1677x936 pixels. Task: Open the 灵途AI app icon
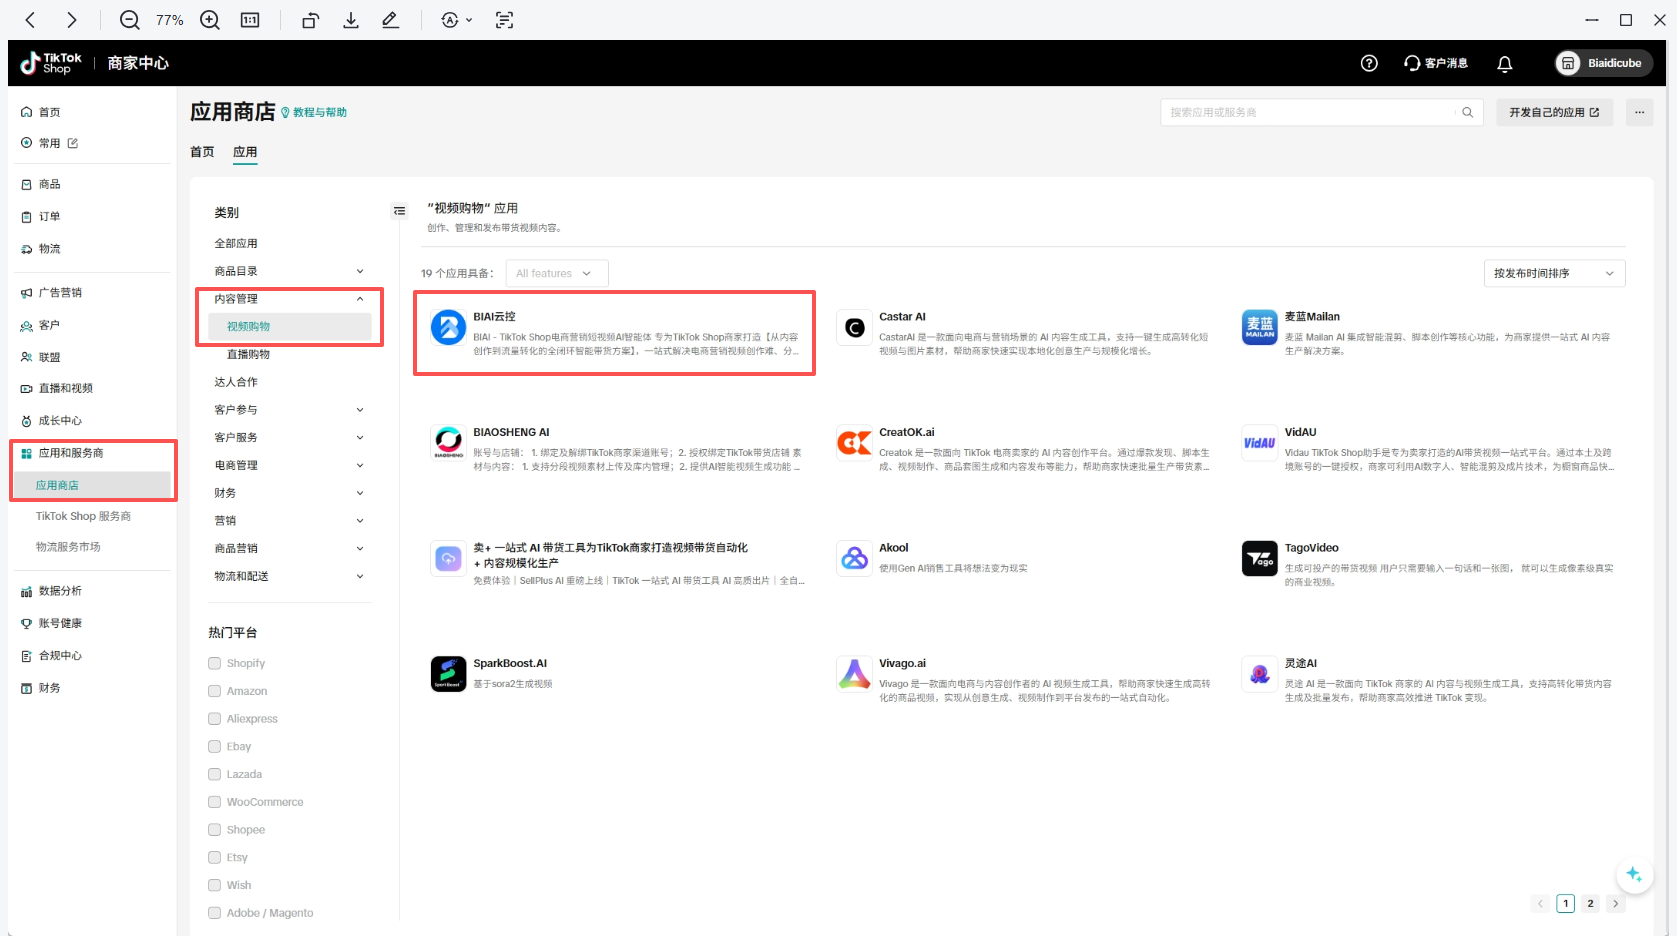1260,674
